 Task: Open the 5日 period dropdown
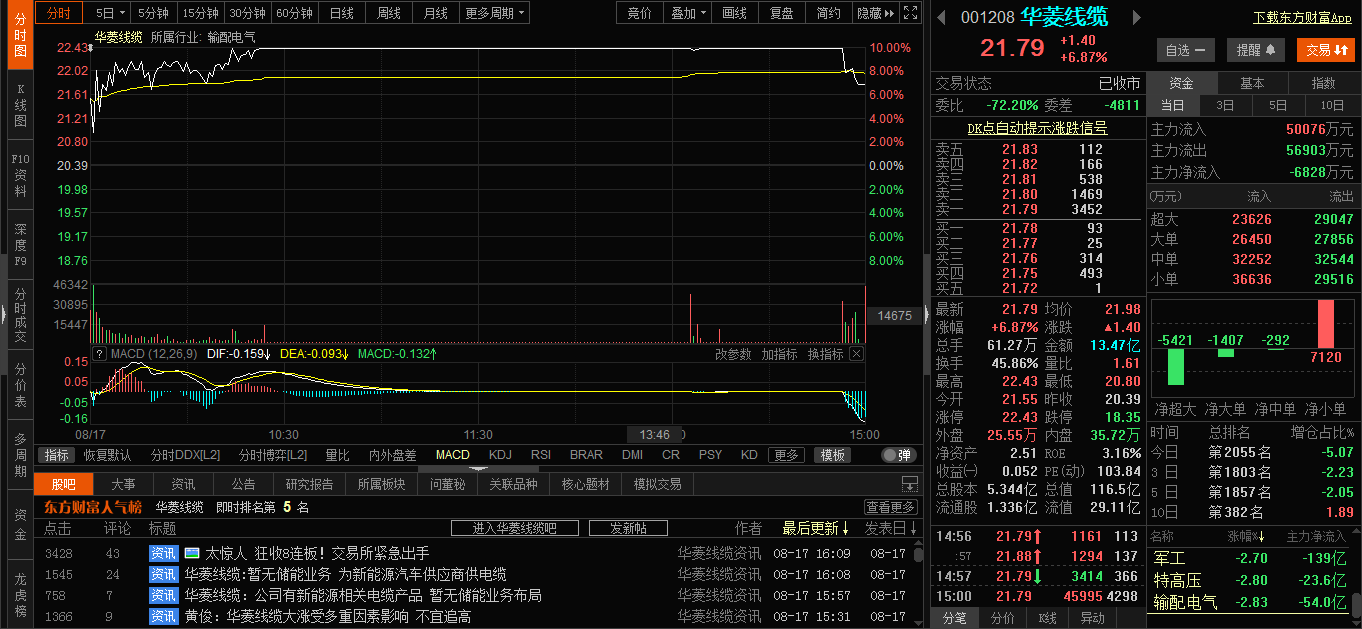[111, 13]
